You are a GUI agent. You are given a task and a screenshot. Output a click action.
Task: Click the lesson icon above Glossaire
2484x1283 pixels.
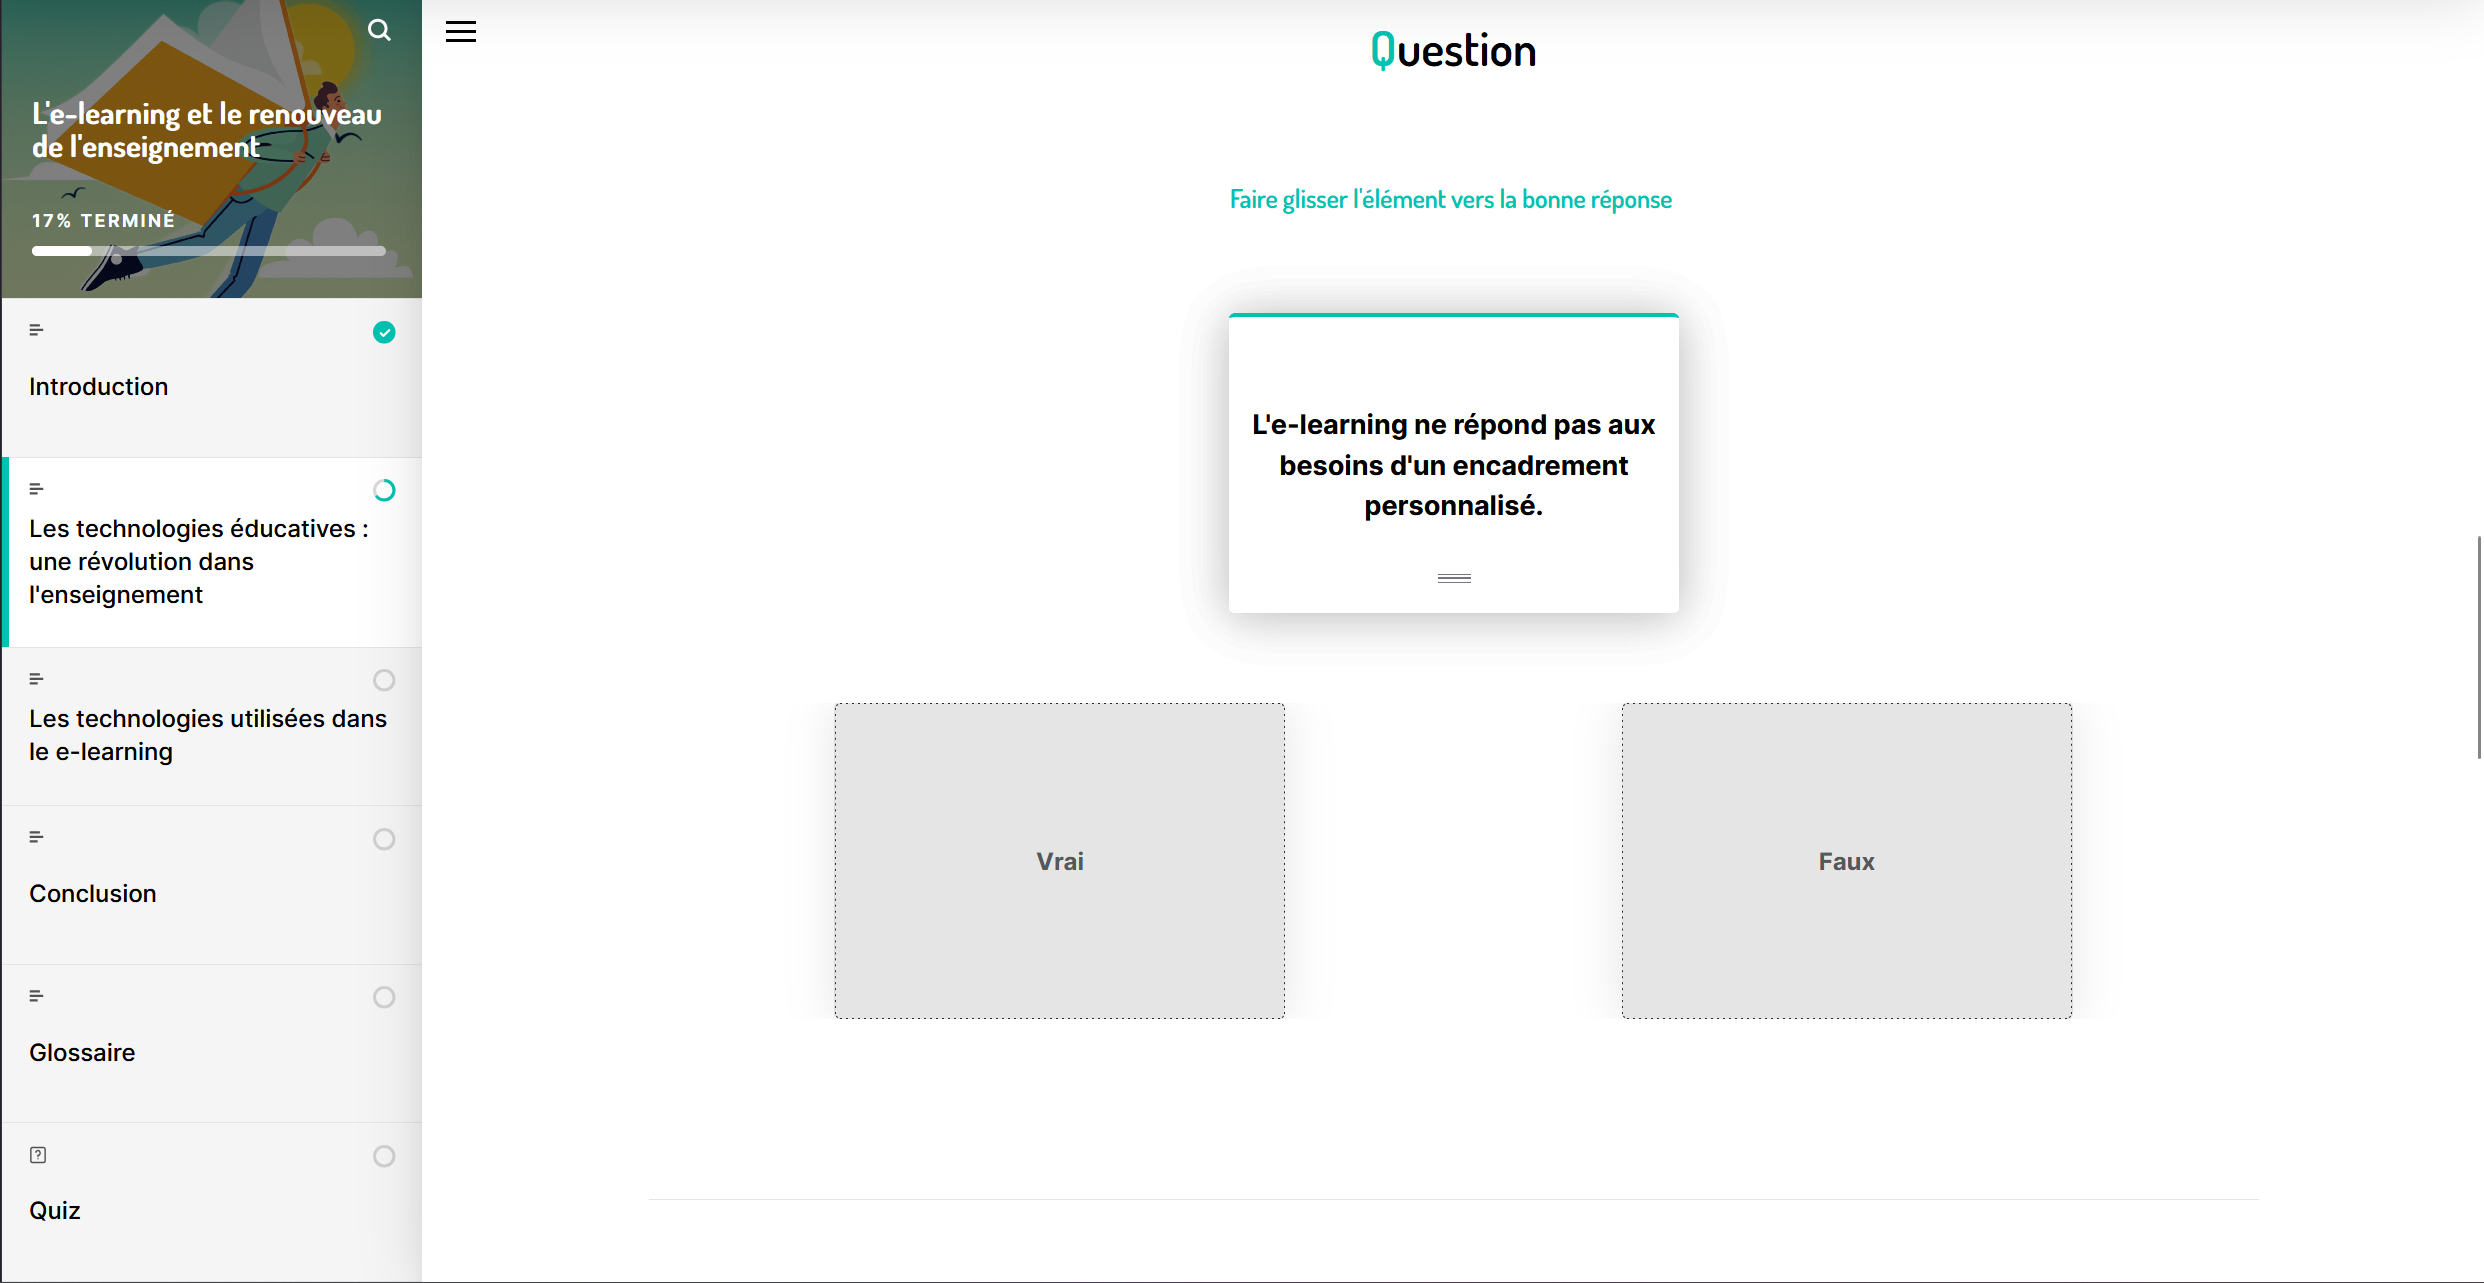pyautogui.click(x=36, y=996)
